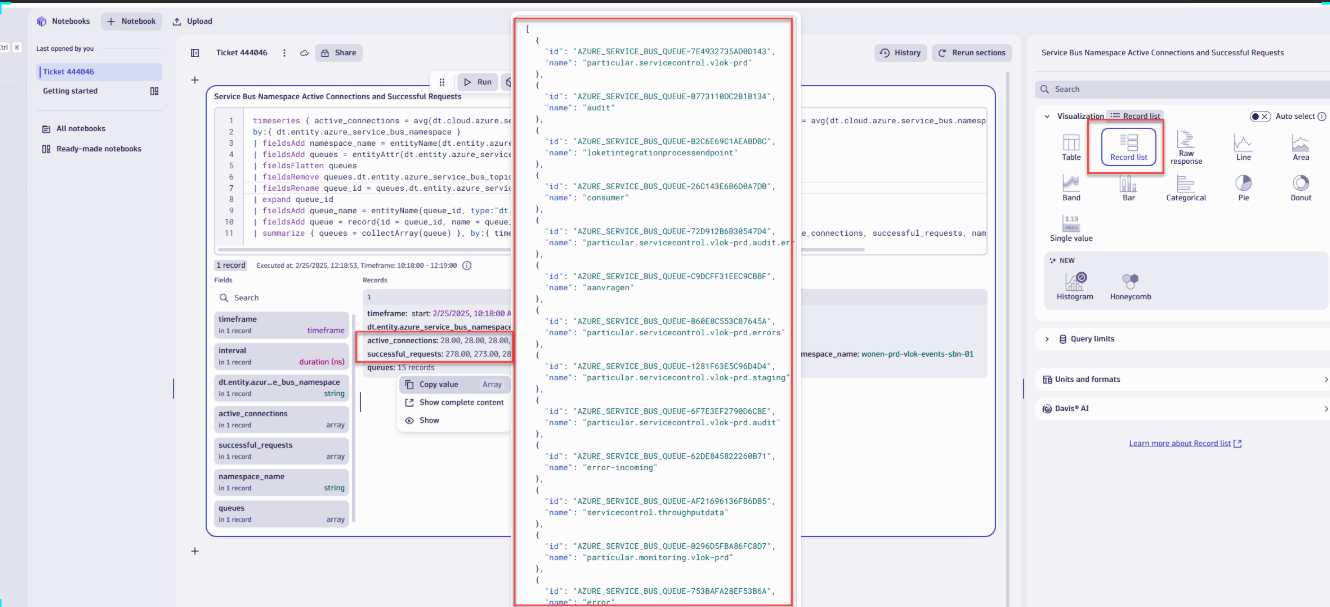Expand the Query limits section

(1047, 339)
